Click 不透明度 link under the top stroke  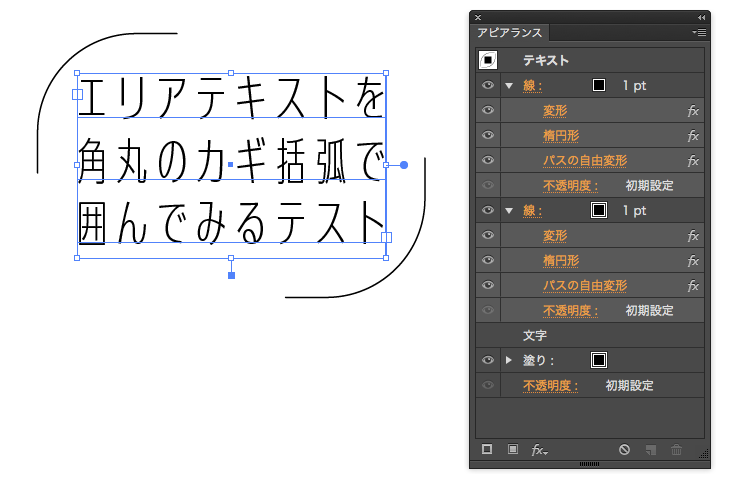(x=570, y=186)
